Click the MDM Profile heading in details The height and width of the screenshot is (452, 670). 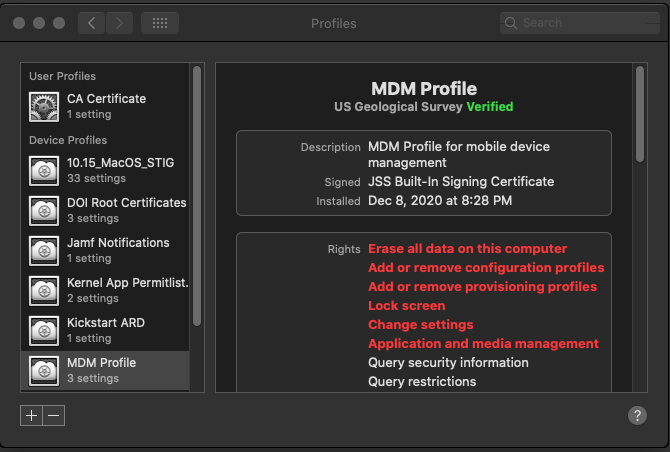pyautogui.click(x=424, y=88)
